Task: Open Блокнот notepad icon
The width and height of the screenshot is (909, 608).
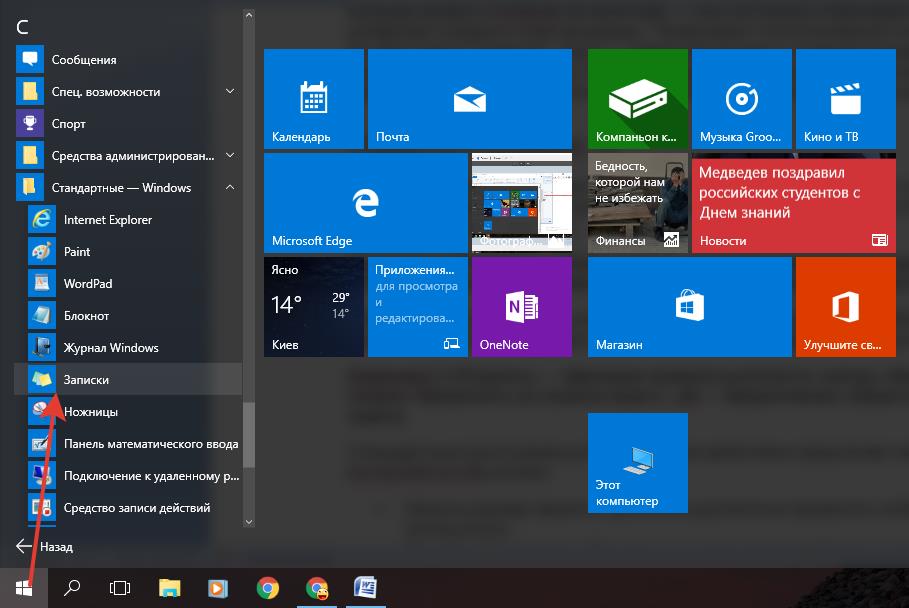Action: pyautogui.click(x=42, y=315)
